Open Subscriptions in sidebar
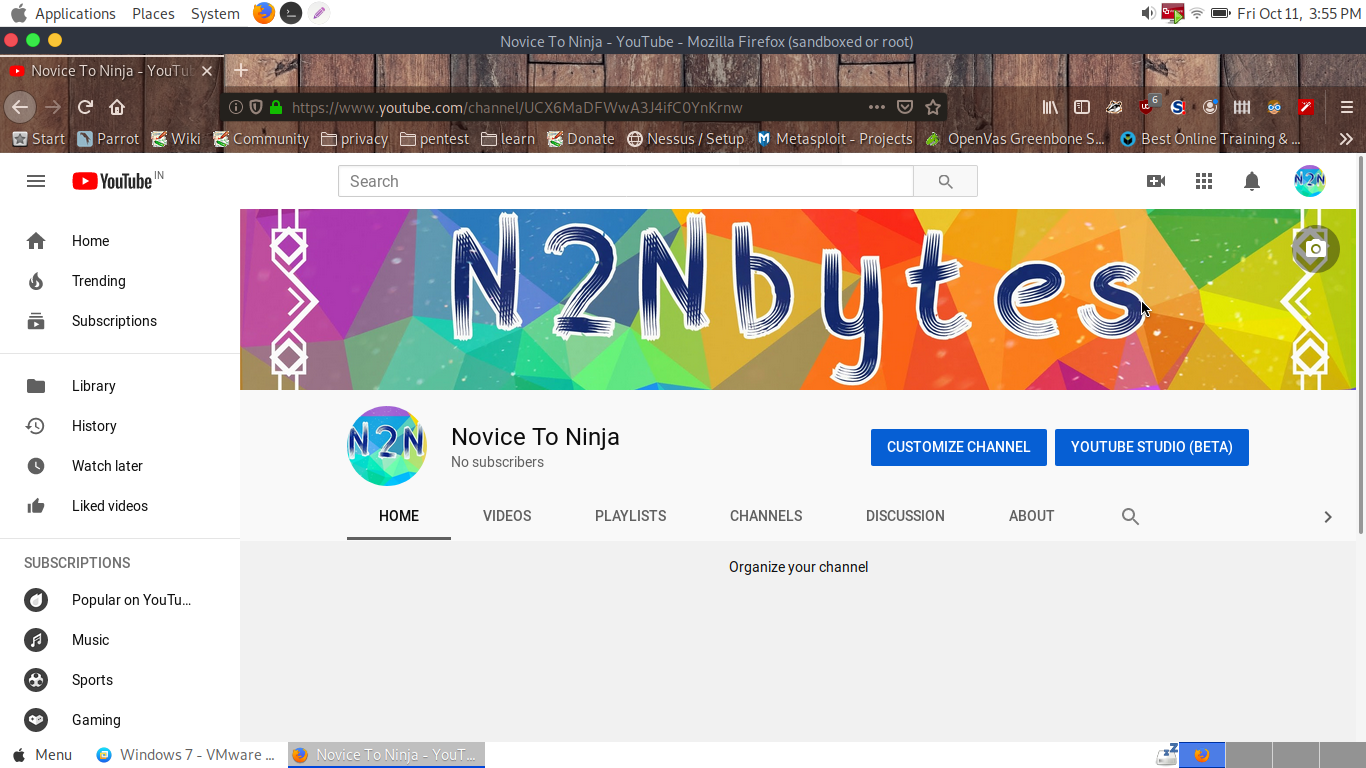The height and width of the screenshot is (768, 1366). coord(120,321)
